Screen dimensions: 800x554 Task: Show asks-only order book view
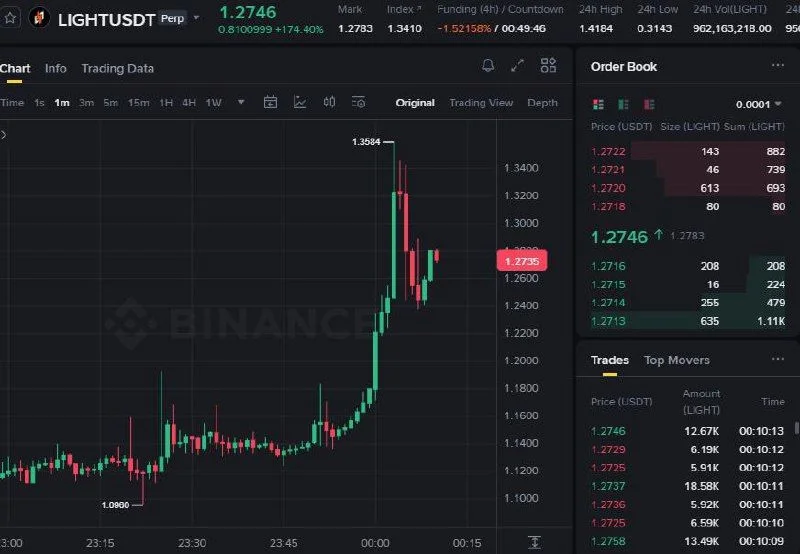pos(649,105)
